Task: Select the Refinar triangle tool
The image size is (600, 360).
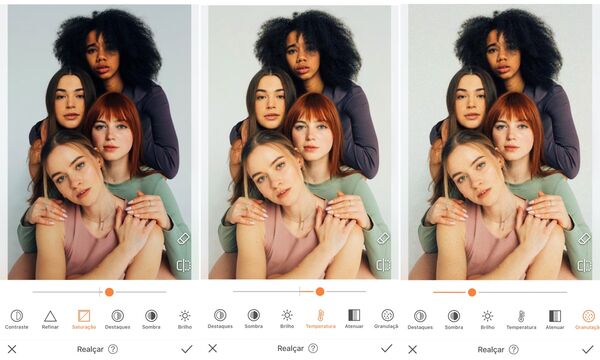Action: 50,319
